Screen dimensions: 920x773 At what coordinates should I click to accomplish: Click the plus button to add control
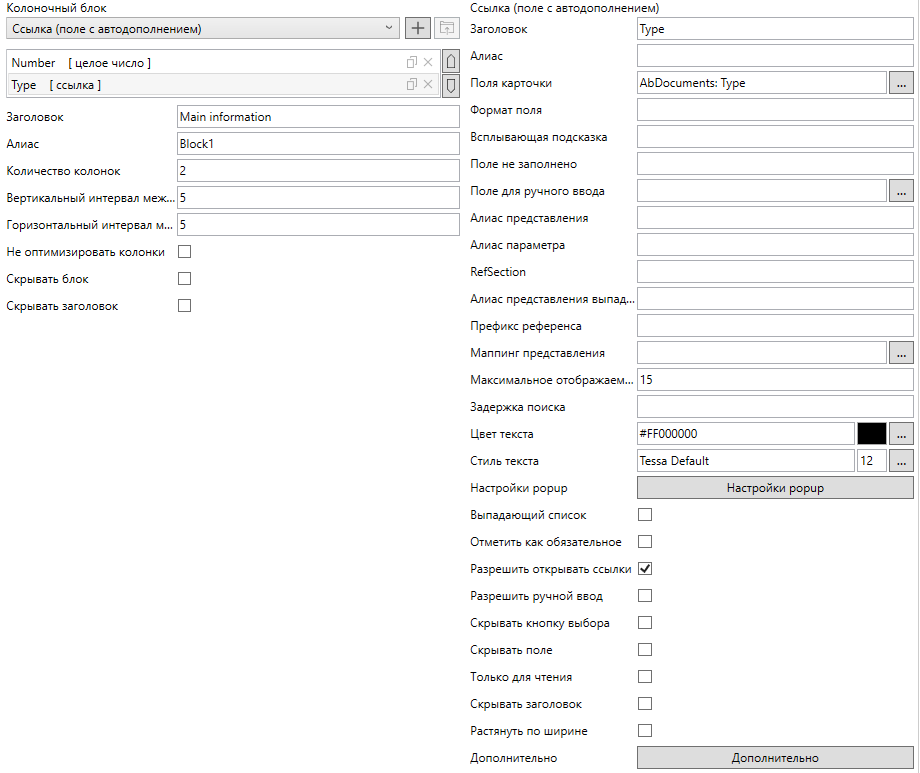[x=419, y=29]
